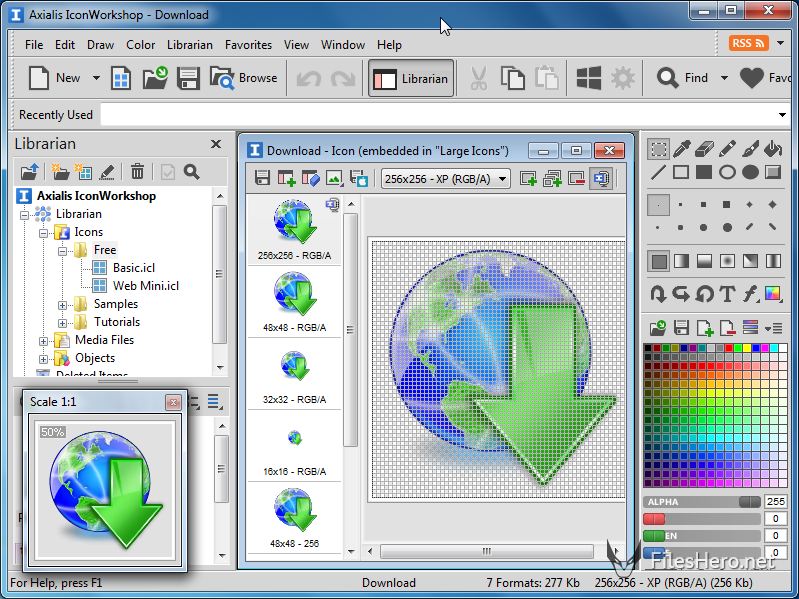Expand the Tutorials folder
The width and height of the screenshot is (799, 599).
coord(62,323)
